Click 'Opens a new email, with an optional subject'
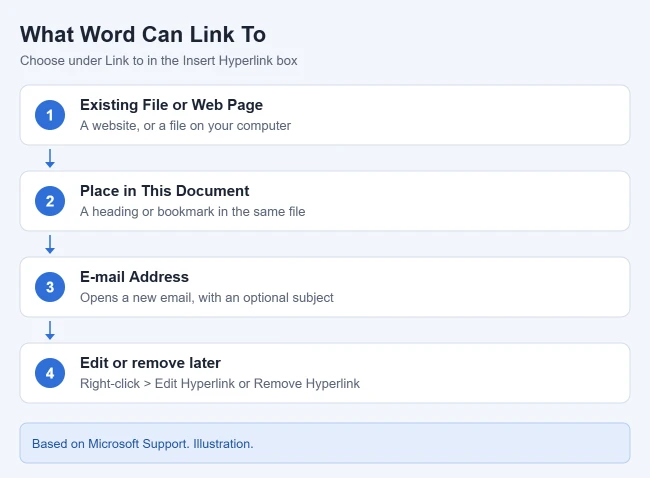This screenshot has height=478, width=650. click(206, 298)
